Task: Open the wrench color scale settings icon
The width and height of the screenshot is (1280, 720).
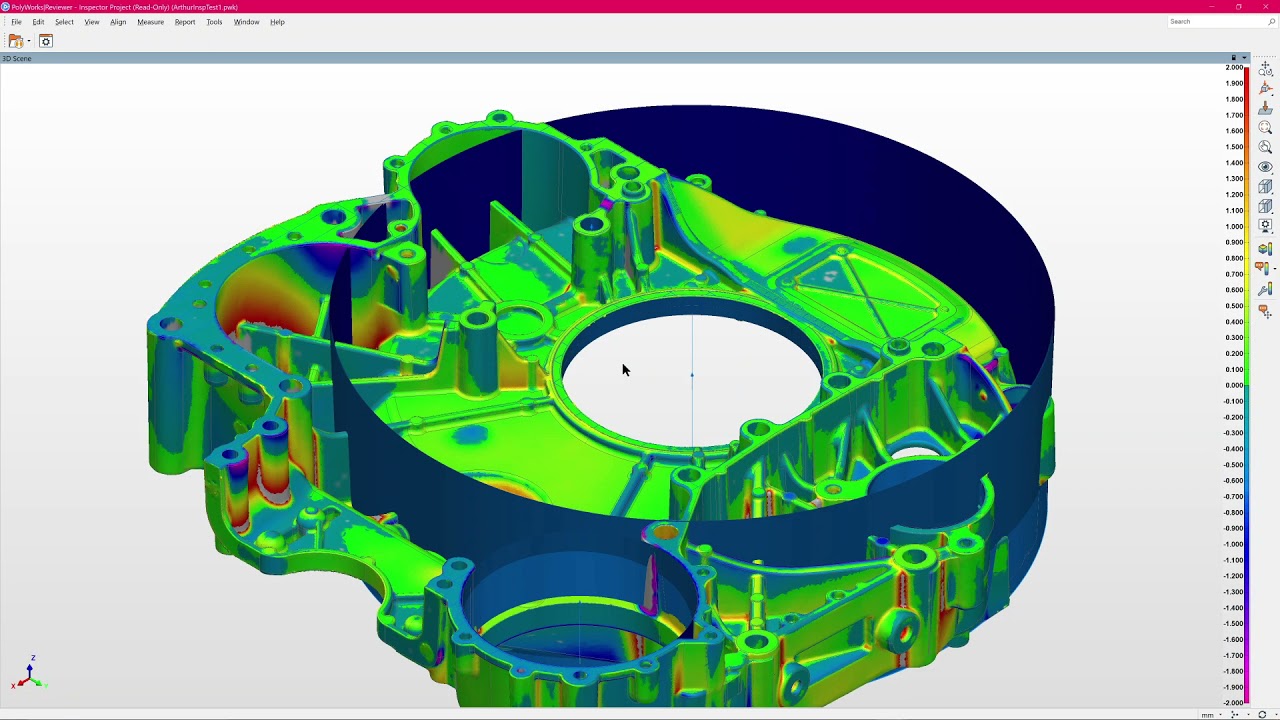Action: (1265, 289)
